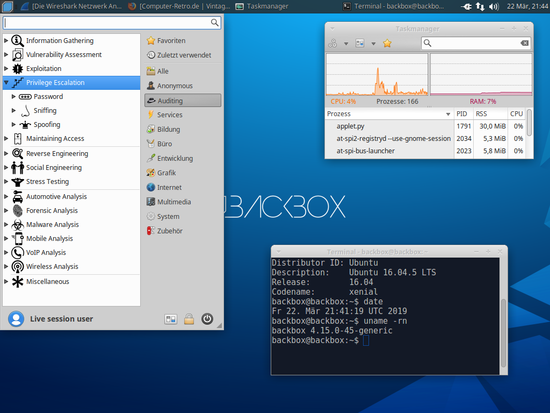Image resolution: width=550 pixels, height=413 pixels.
Task: Click the Mobile Analysis phone icon
Action: click(x=17, y=239)
